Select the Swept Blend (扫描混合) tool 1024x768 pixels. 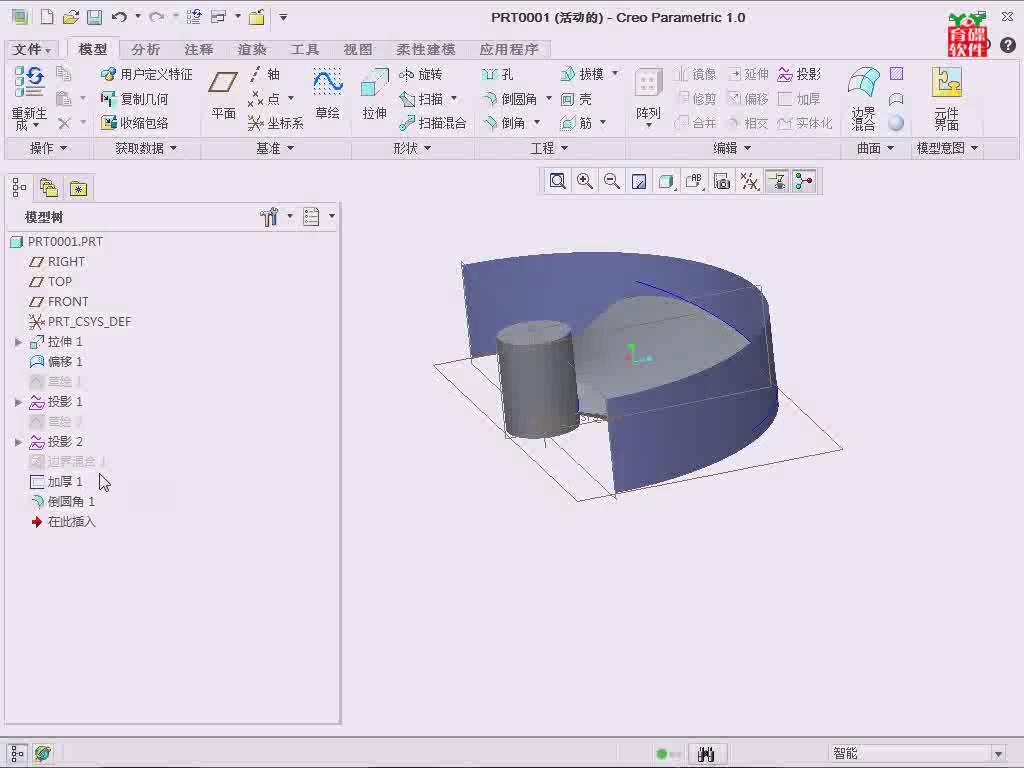tap(433, 123)
